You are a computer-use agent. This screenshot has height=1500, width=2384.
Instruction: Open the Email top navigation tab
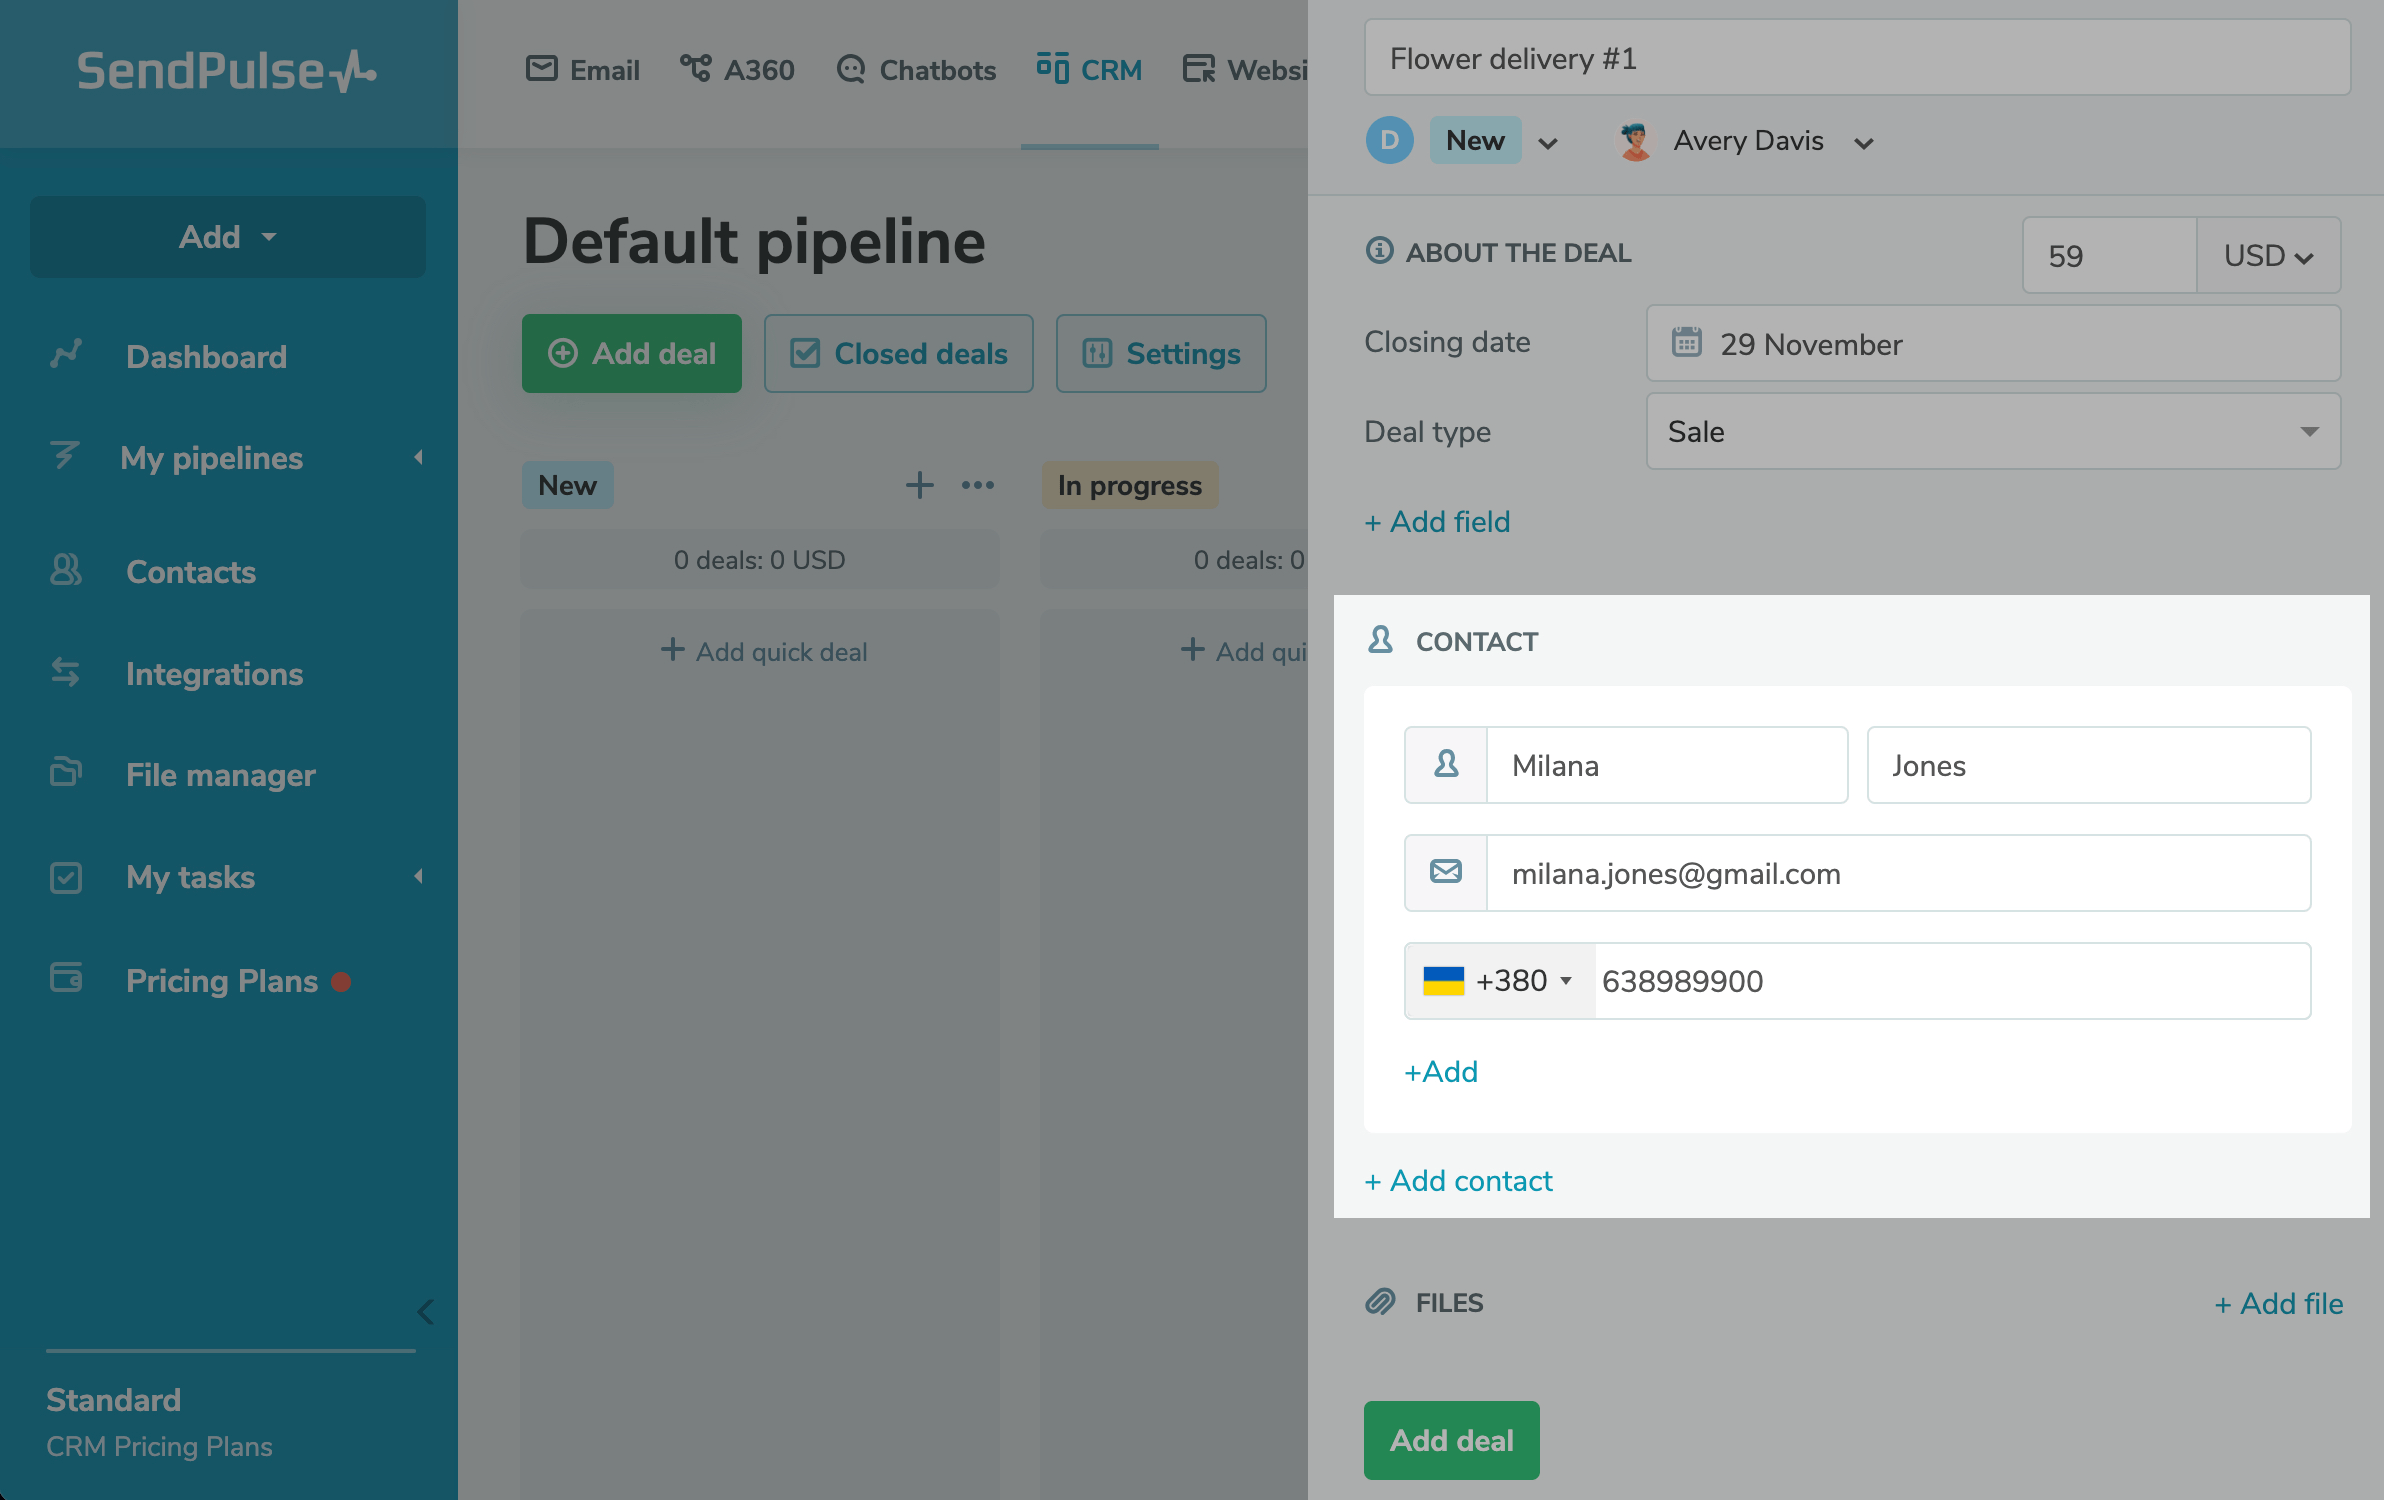[x=583, y=70]
